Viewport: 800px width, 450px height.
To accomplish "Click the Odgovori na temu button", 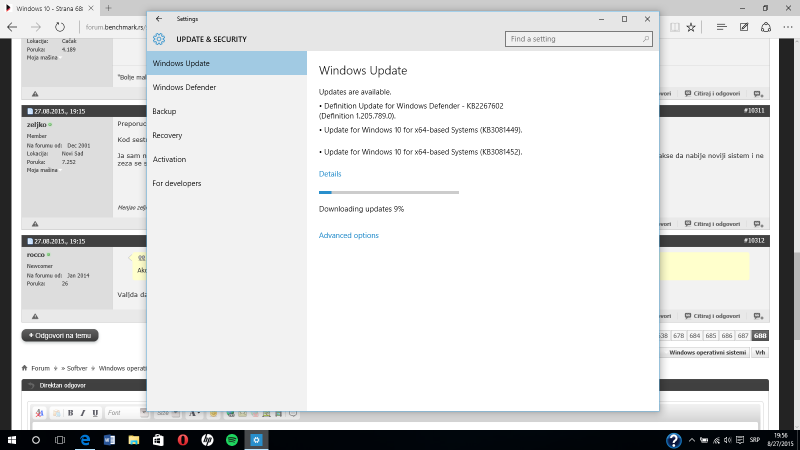I will 60,336.
